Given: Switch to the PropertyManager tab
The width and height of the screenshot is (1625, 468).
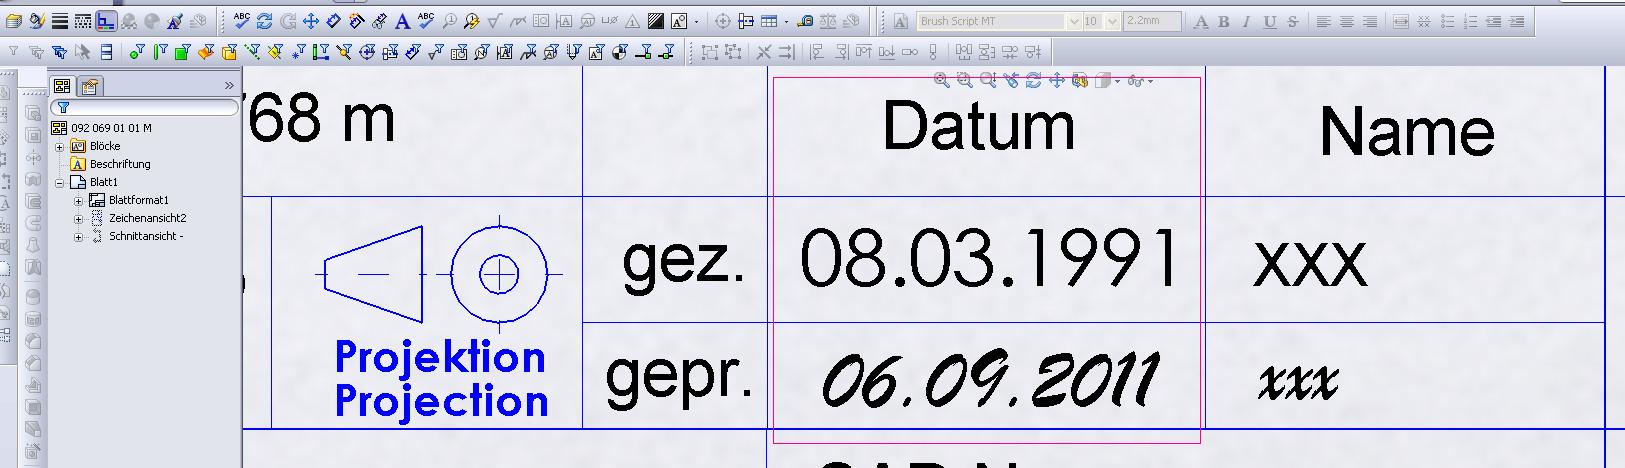Looking at the screenshot, I should [90, 86].
